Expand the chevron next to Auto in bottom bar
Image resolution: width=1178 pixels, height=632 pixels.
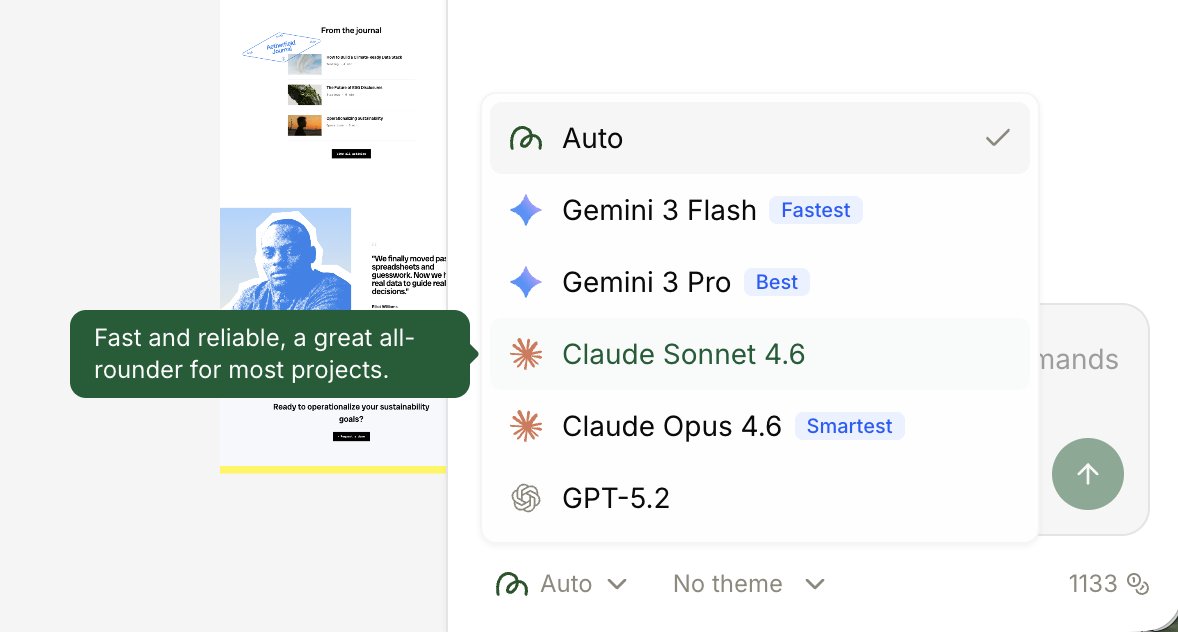(x=617, y=584)
